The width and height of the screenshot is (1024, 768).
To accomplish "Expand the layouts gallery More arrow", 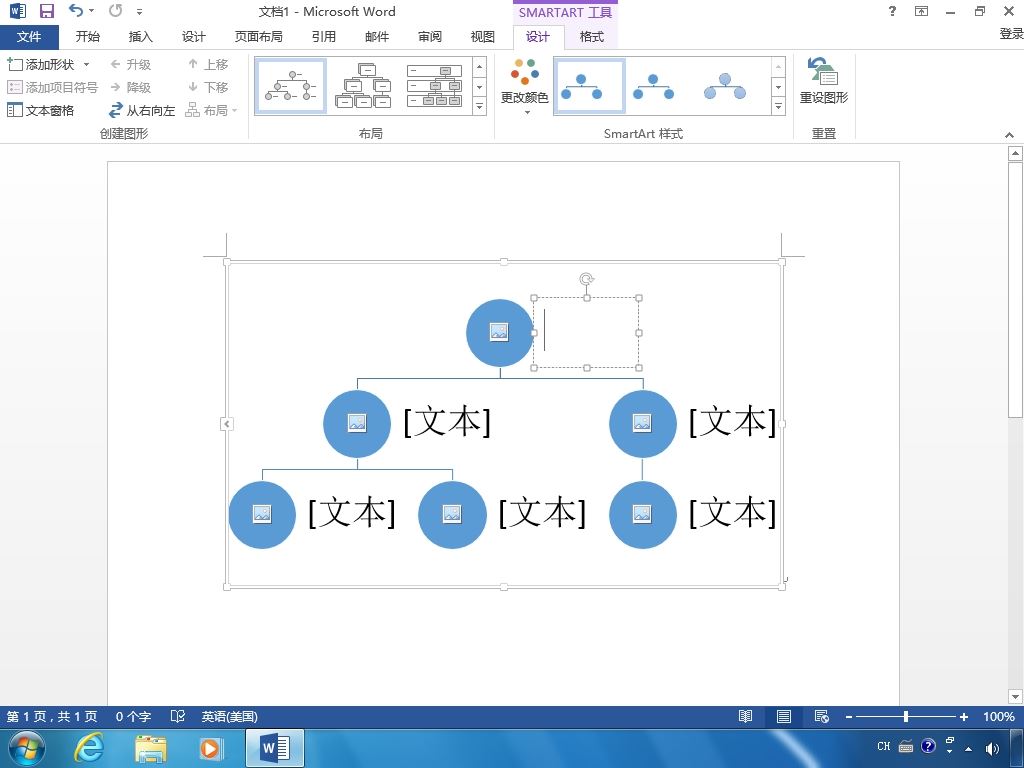I will 479,106.
